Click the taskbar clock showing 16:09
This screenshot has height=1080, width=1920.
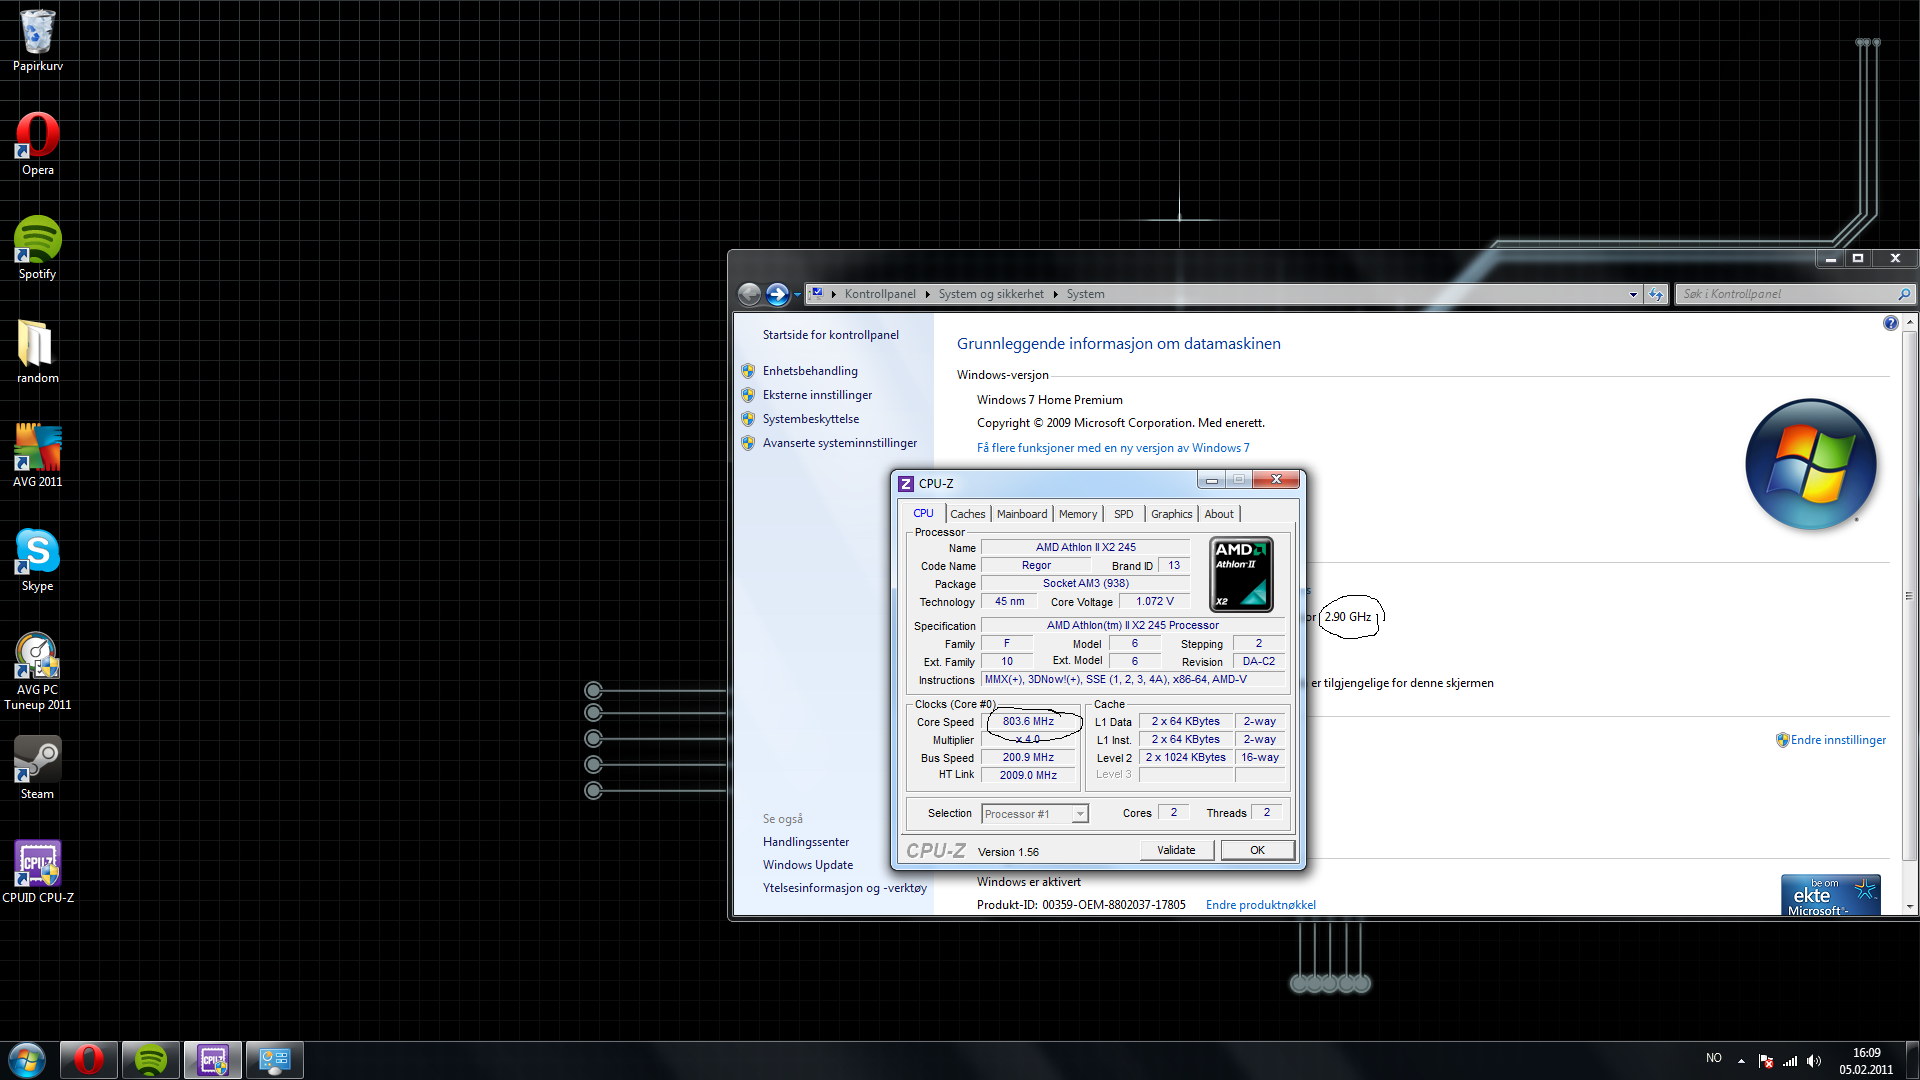(x=1866, y=1061)
